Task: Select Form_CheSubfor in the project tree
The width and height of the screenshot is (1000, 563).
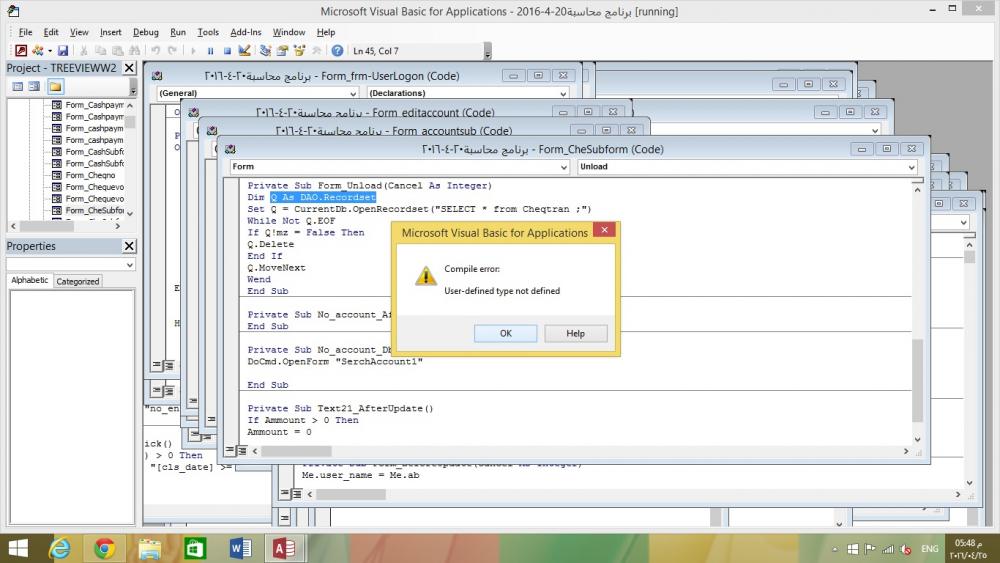Action: coord(88,210)
